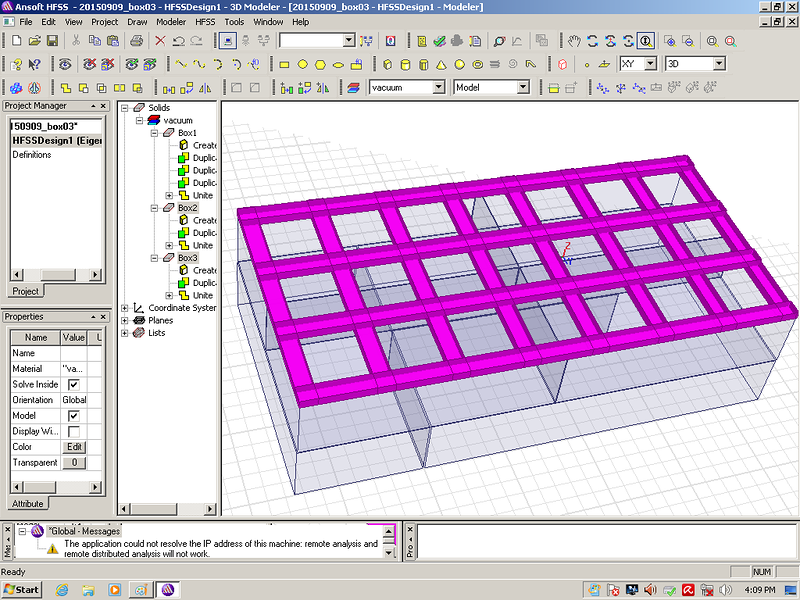Open the Modeler menu
Image resolution: width=800 pixels, height=600 pixels.
coord(171,21)
